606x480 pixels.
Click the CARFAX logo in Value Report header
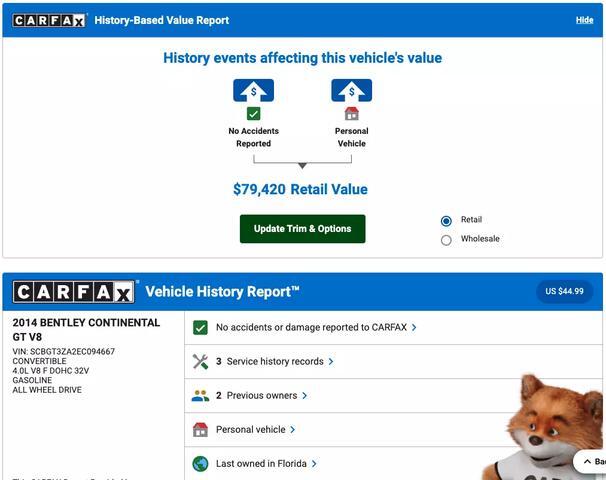pyautogui.click(x=49, y=20)
